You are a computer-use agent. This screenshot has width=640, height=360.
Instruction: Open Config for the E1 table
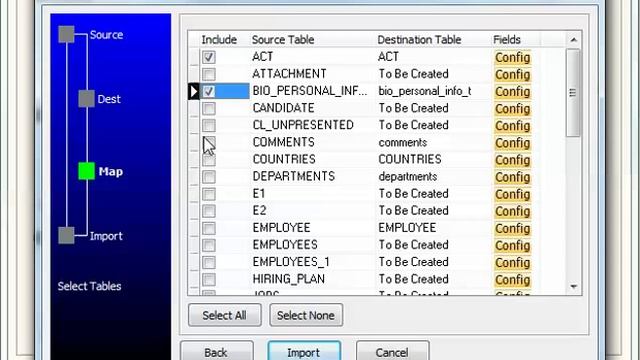click(513, 195)
